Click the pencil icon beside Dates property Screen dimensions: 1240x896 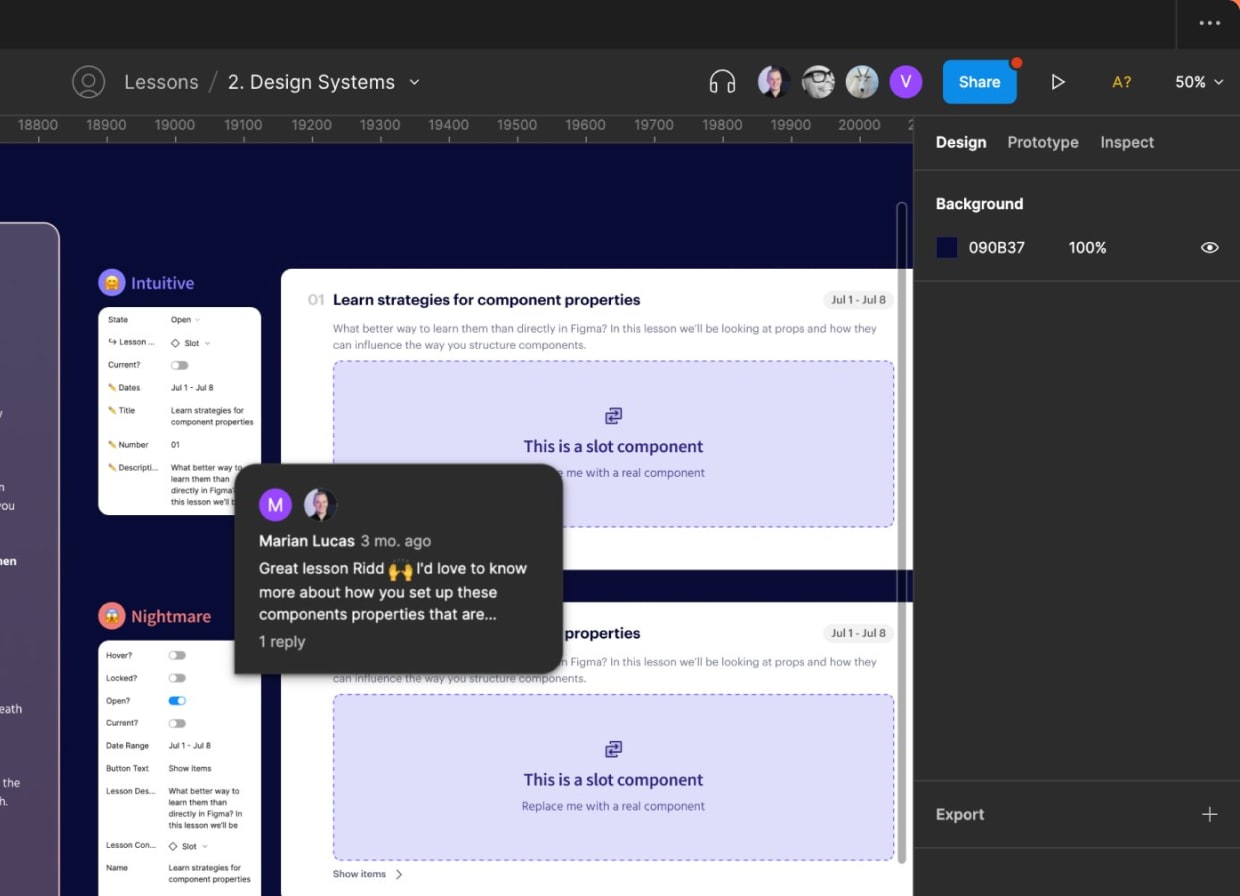point(112,388)
